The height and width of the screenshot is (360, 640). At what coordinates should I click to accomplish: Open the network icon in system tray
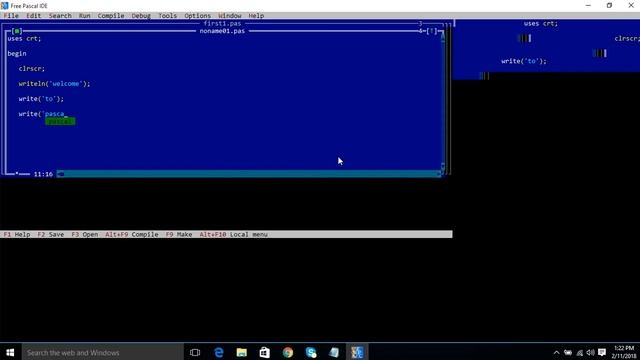click(579, 352)
